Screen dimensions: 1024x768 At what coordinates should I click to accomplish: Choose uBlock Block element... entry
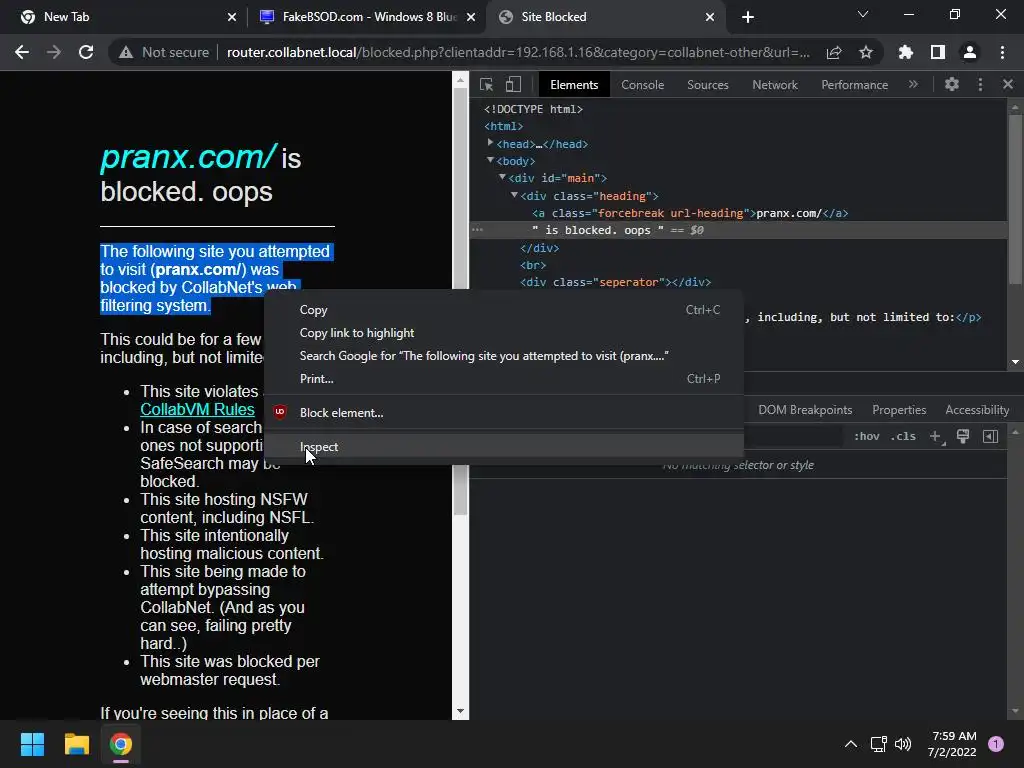click(x=504, y=413)
